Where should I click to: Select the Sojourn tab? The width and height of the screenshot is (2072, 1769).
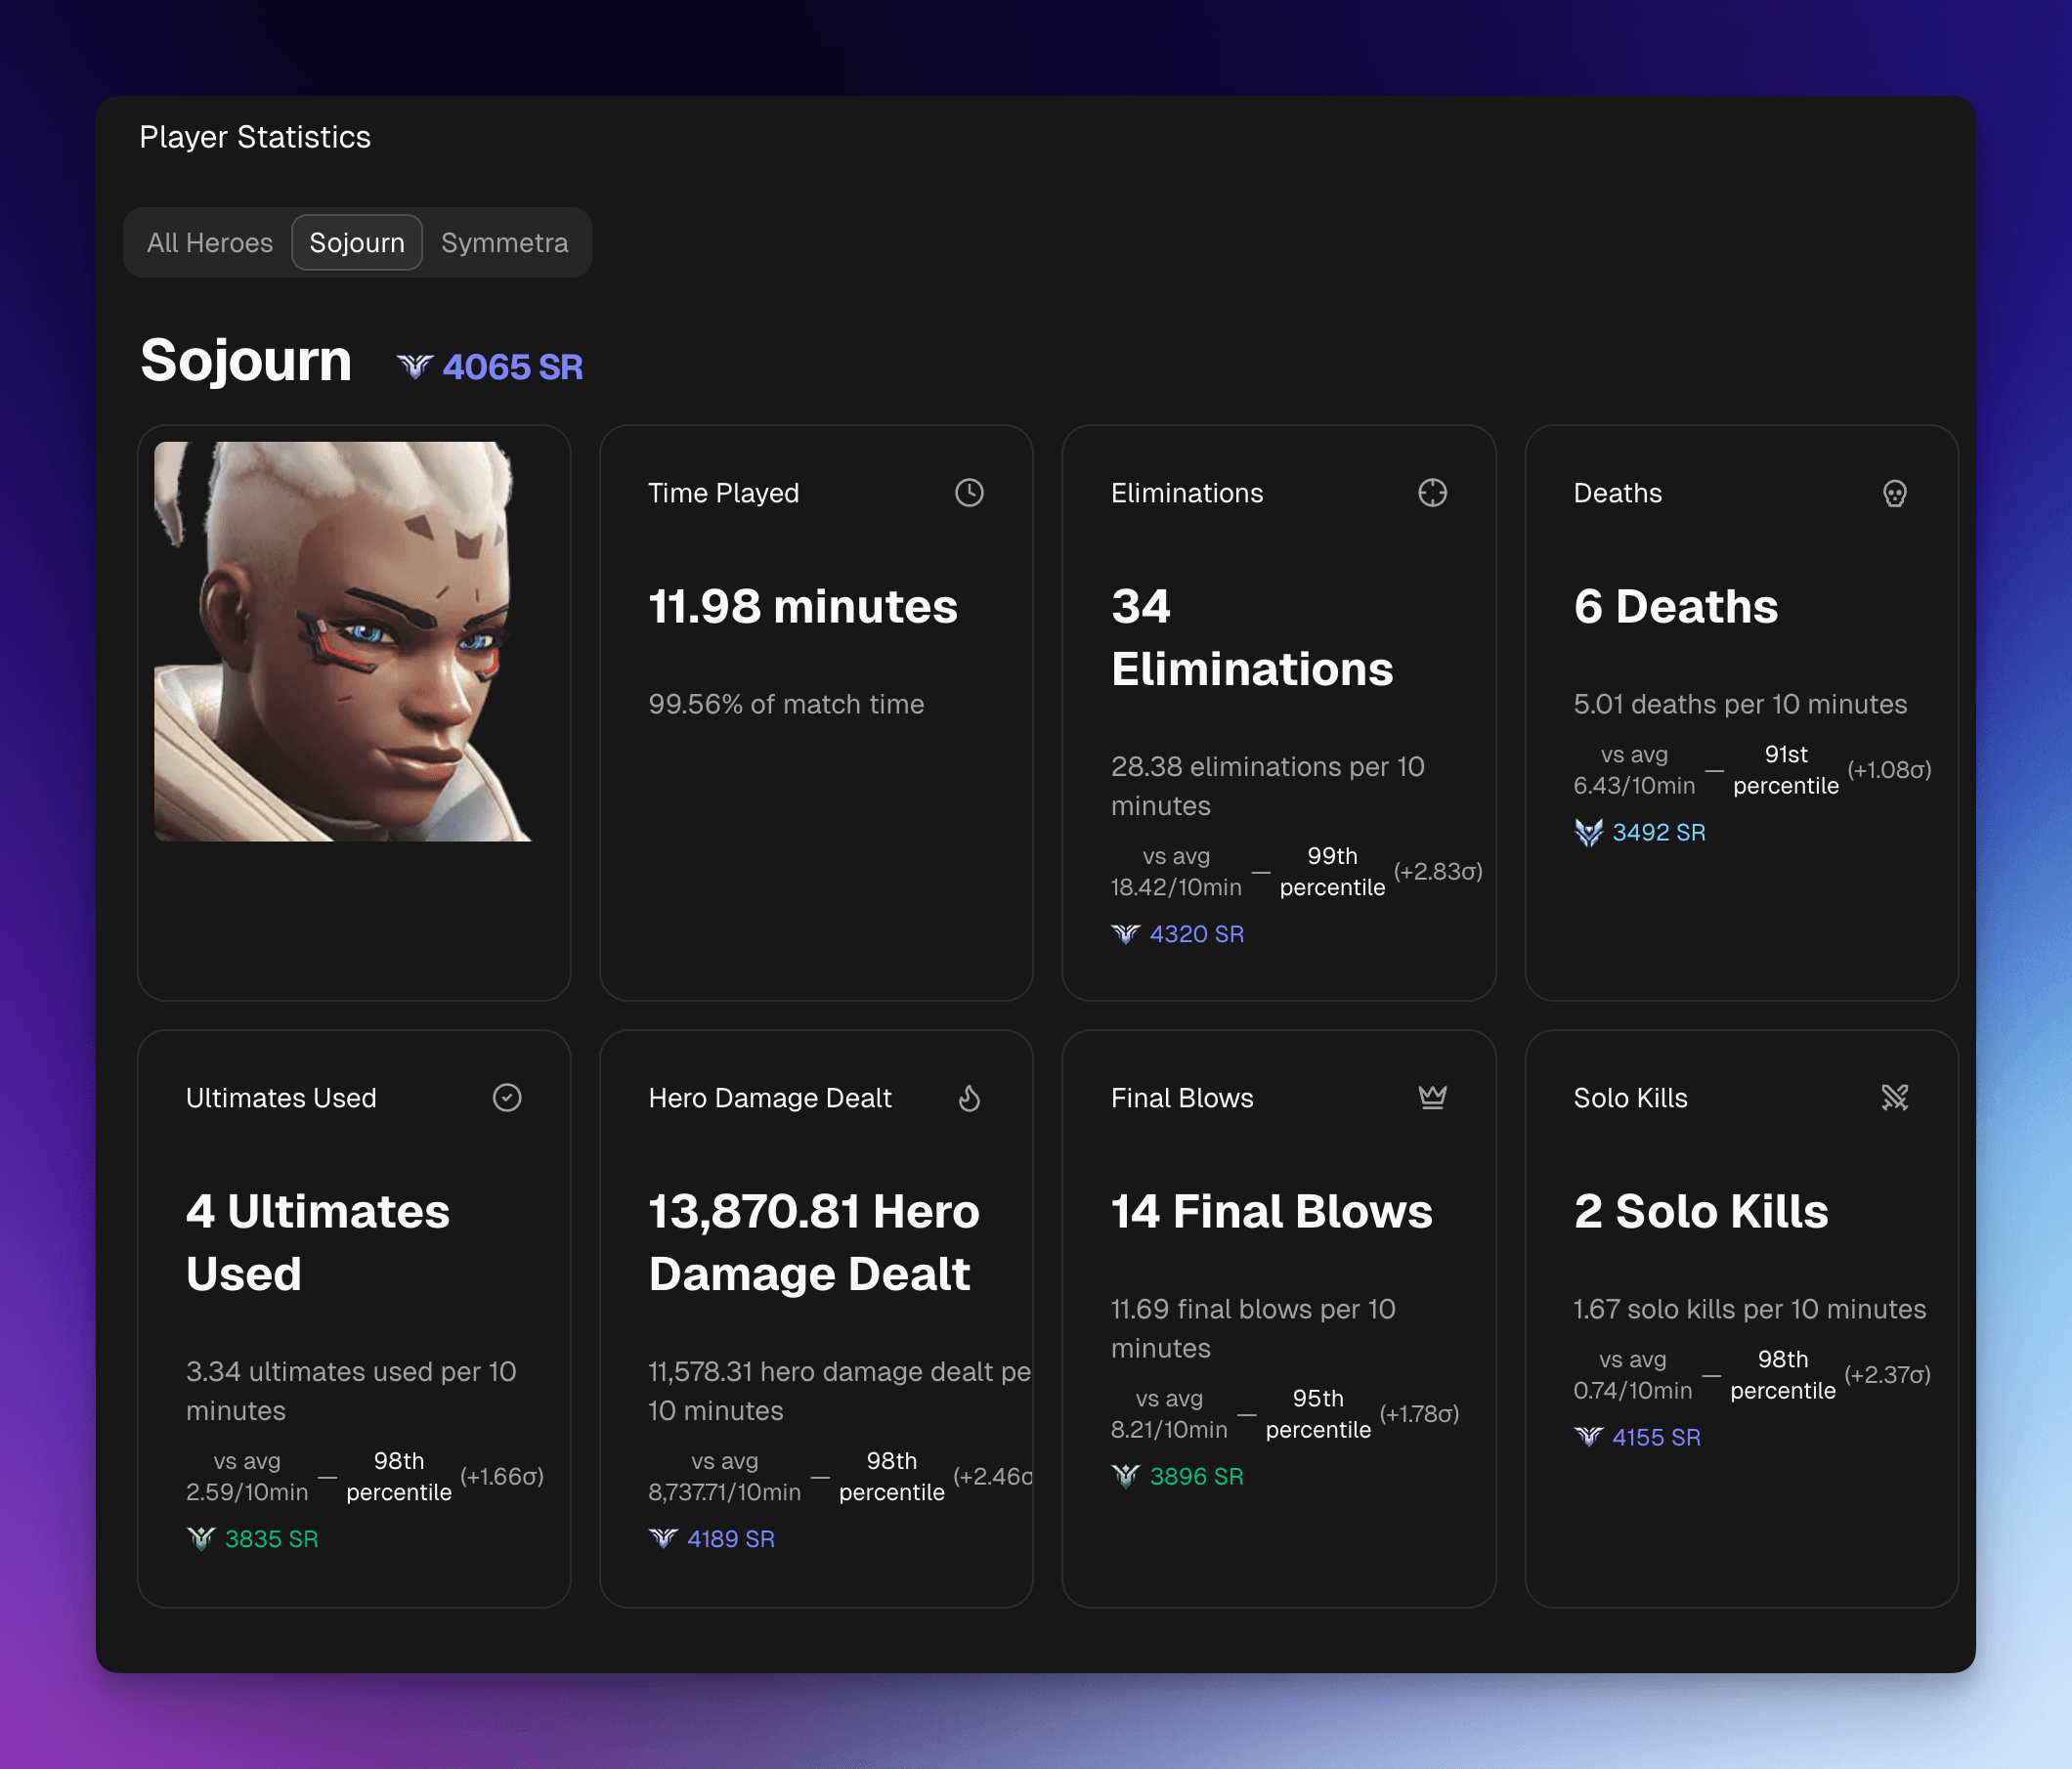click(x=357, y=243)
